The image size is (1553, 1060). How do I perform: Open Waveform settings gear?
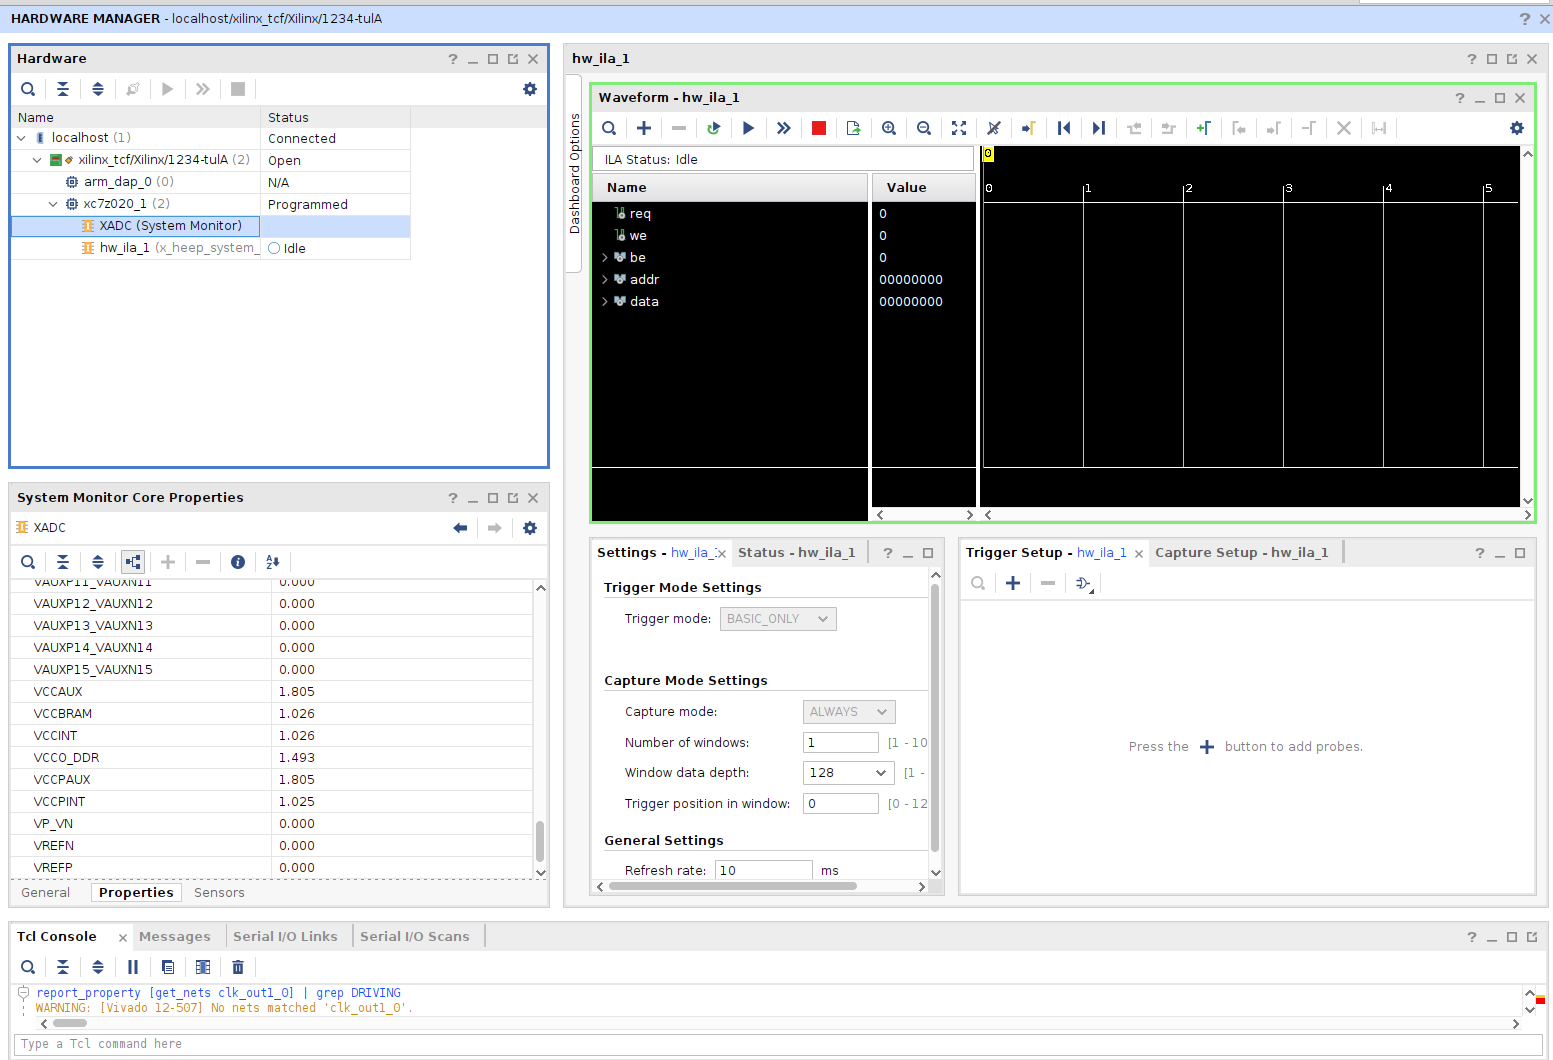click(x=1517, y=128)
